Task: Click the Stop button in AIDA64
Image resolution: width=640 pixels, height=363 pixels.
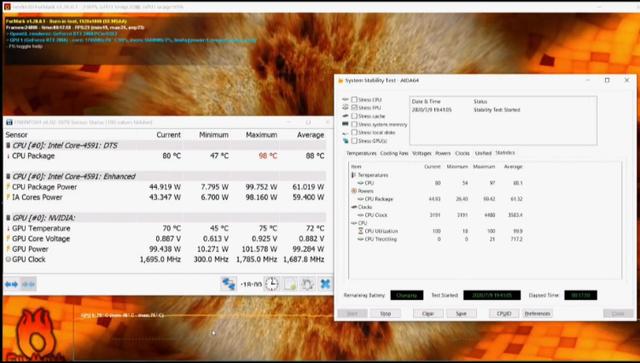Action: tap(385, 314)
